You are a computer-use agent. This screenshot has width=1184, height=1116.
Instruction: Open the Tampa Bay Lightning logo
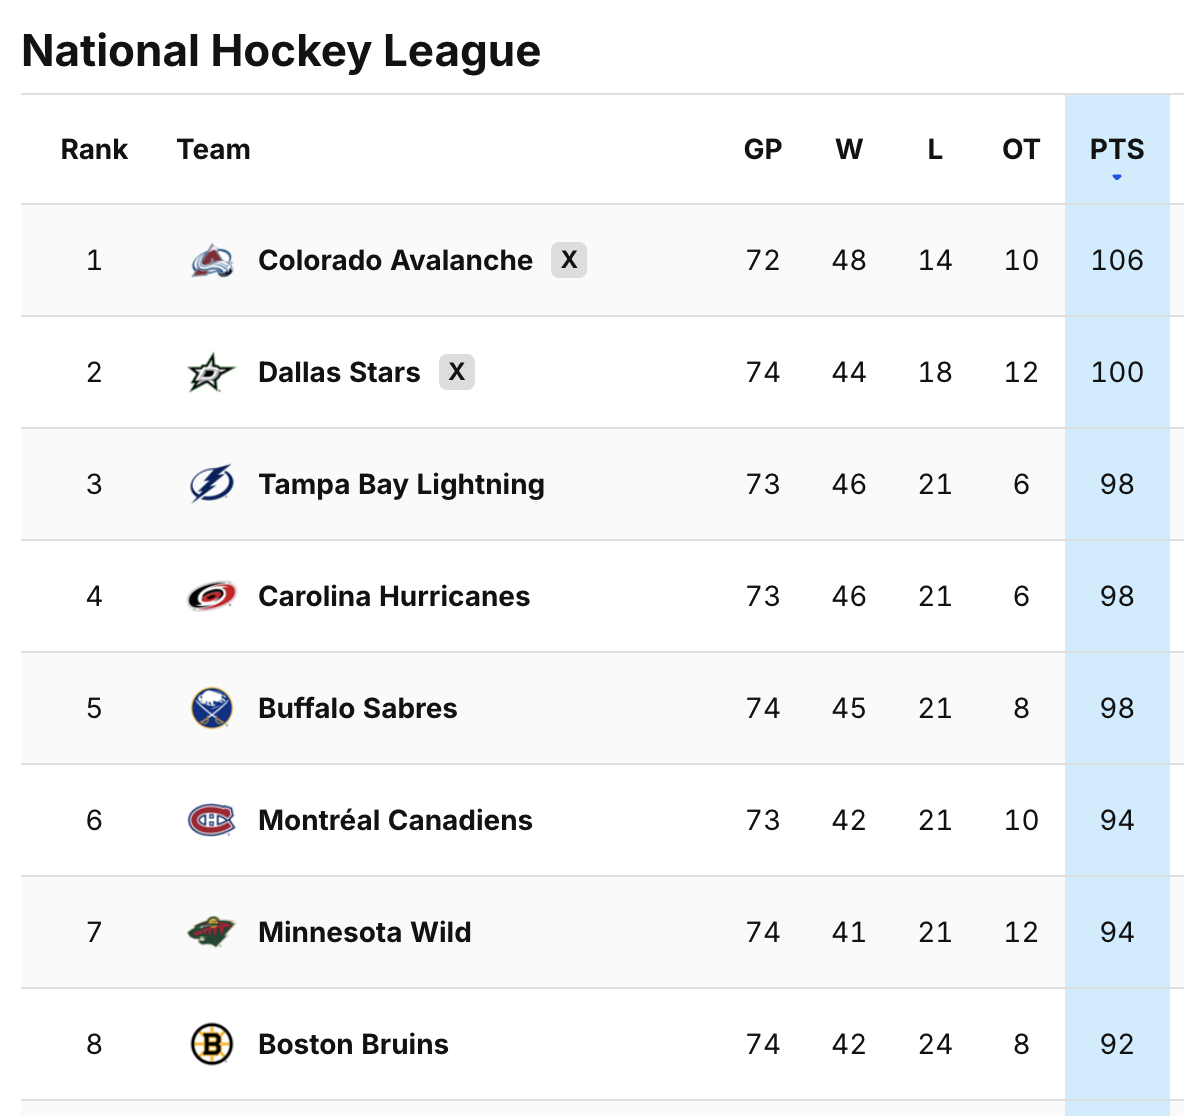point(212,485)
